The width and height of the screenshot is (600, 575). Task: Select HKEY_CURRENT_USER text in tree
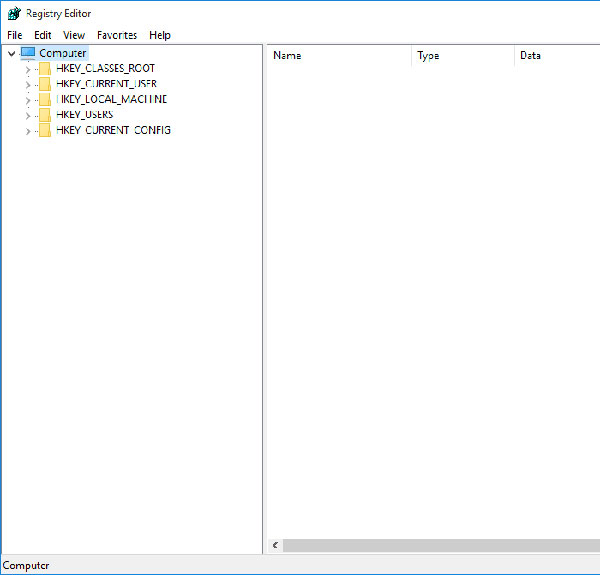click(106, 83)
